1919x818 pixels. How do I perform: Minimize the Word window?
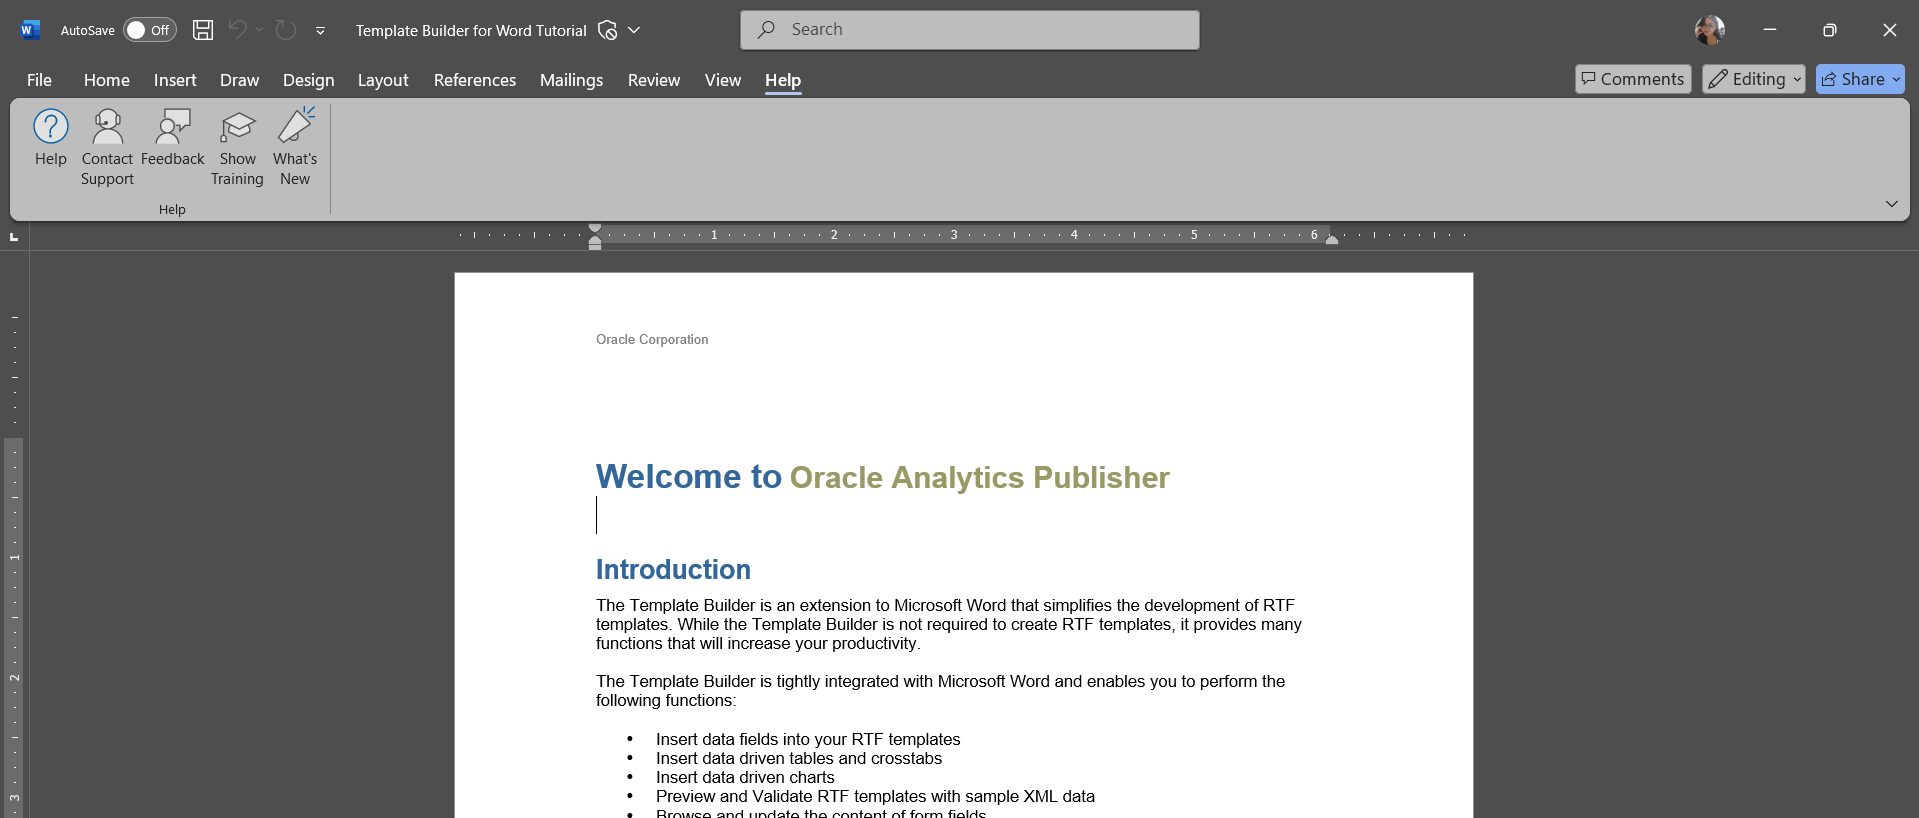1770,30
